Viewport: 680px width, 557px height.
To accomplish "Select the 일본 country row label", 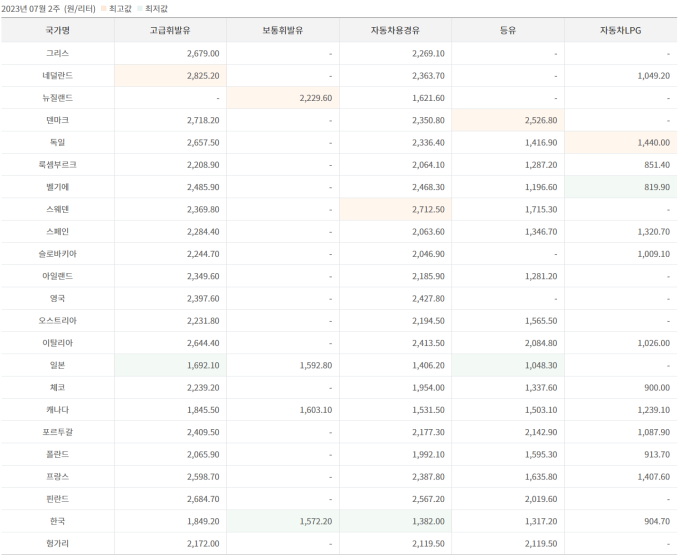I will tap(57, 365).
